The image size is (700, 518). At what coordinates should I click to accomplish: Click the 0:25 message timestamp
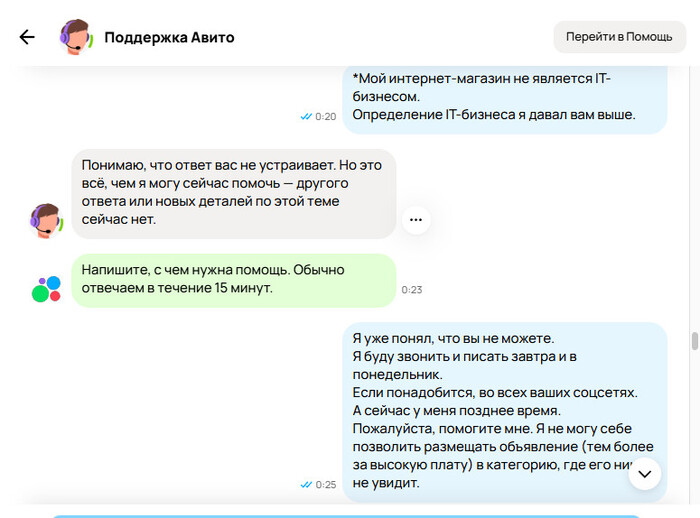(326, 485)
